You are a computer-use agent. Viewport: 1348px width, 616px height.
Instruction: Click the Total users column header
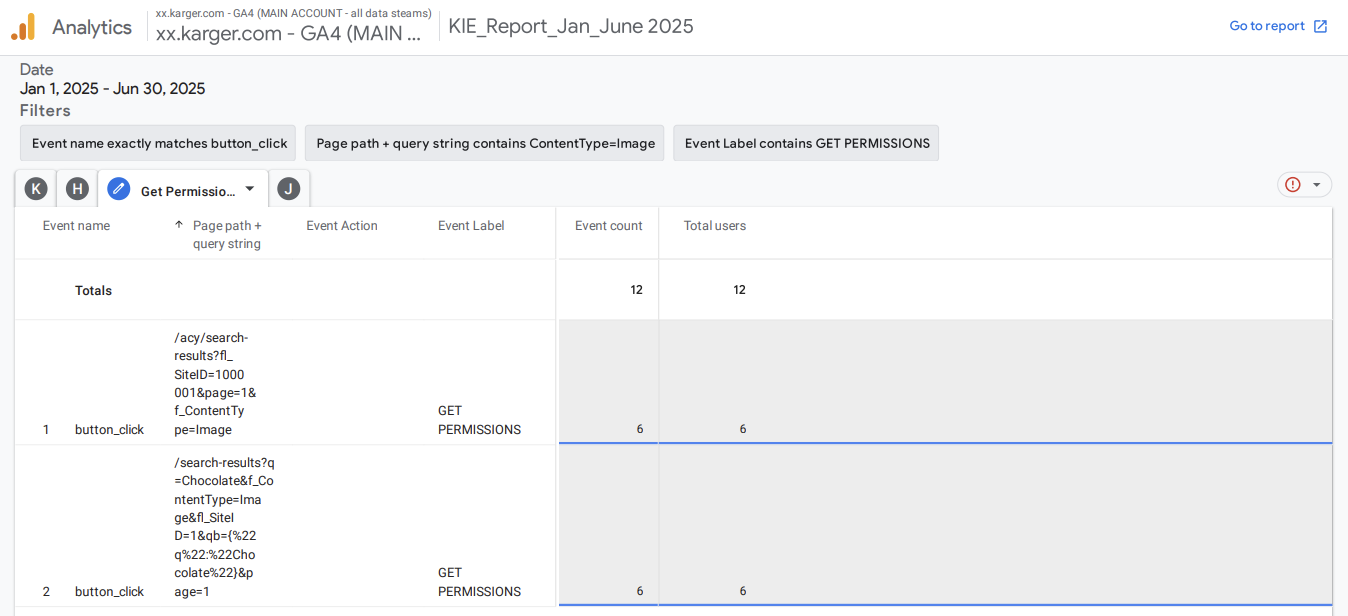715,226
